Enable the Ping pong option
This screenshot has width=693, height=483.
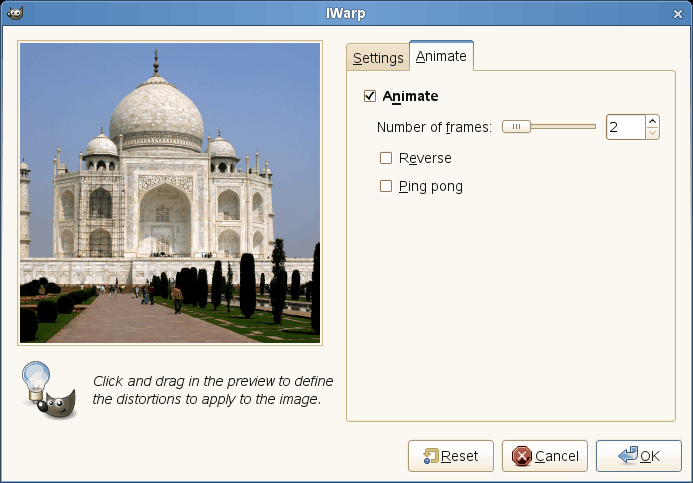386,186
